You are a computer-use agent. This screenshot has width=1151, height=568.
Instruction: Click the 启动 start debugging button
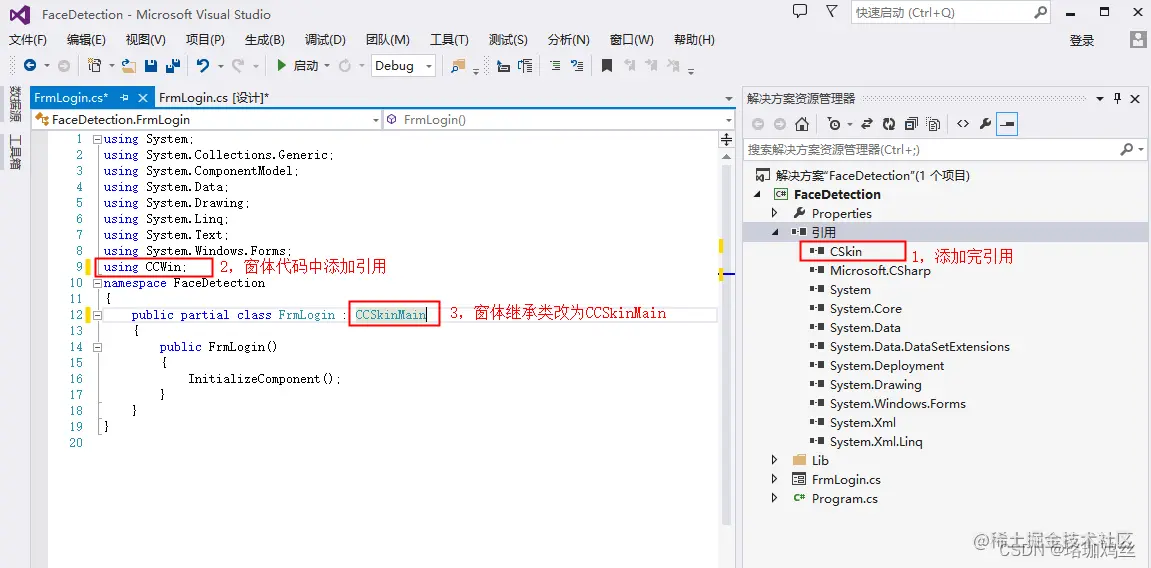(x=297, y=66)
